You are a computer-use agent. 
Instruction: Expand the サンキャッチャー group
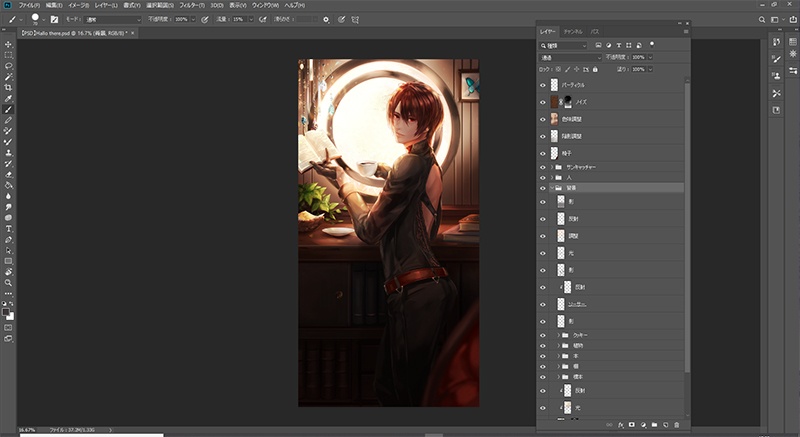pyautogui.click(x=552, y=167)
